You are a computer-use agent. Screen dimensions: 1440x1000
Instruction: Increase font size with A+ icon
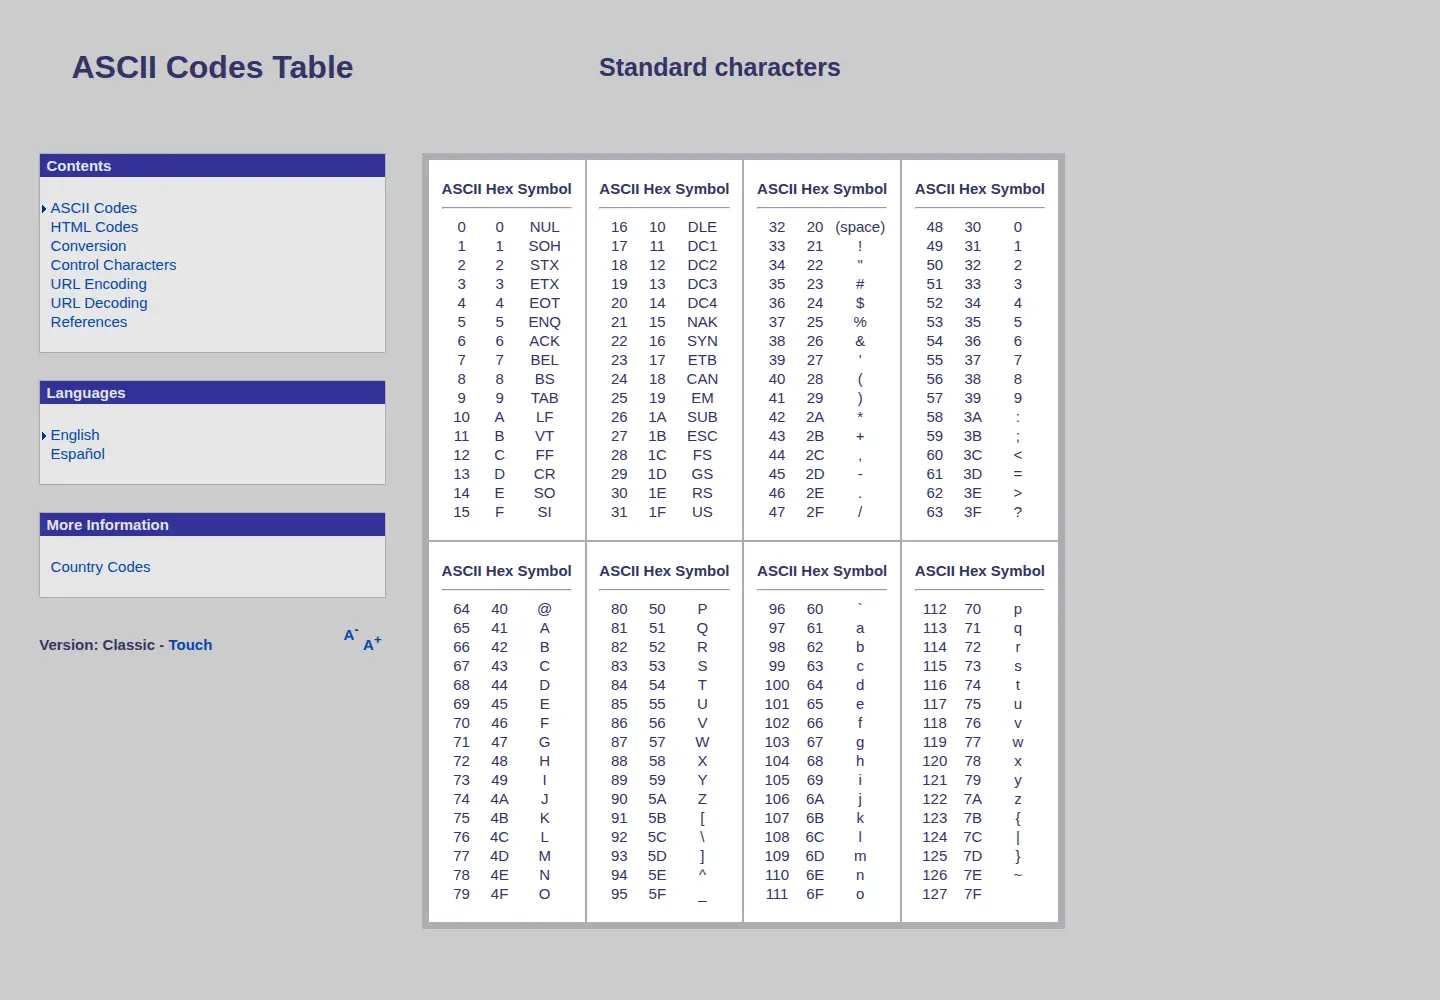(372, 644)
